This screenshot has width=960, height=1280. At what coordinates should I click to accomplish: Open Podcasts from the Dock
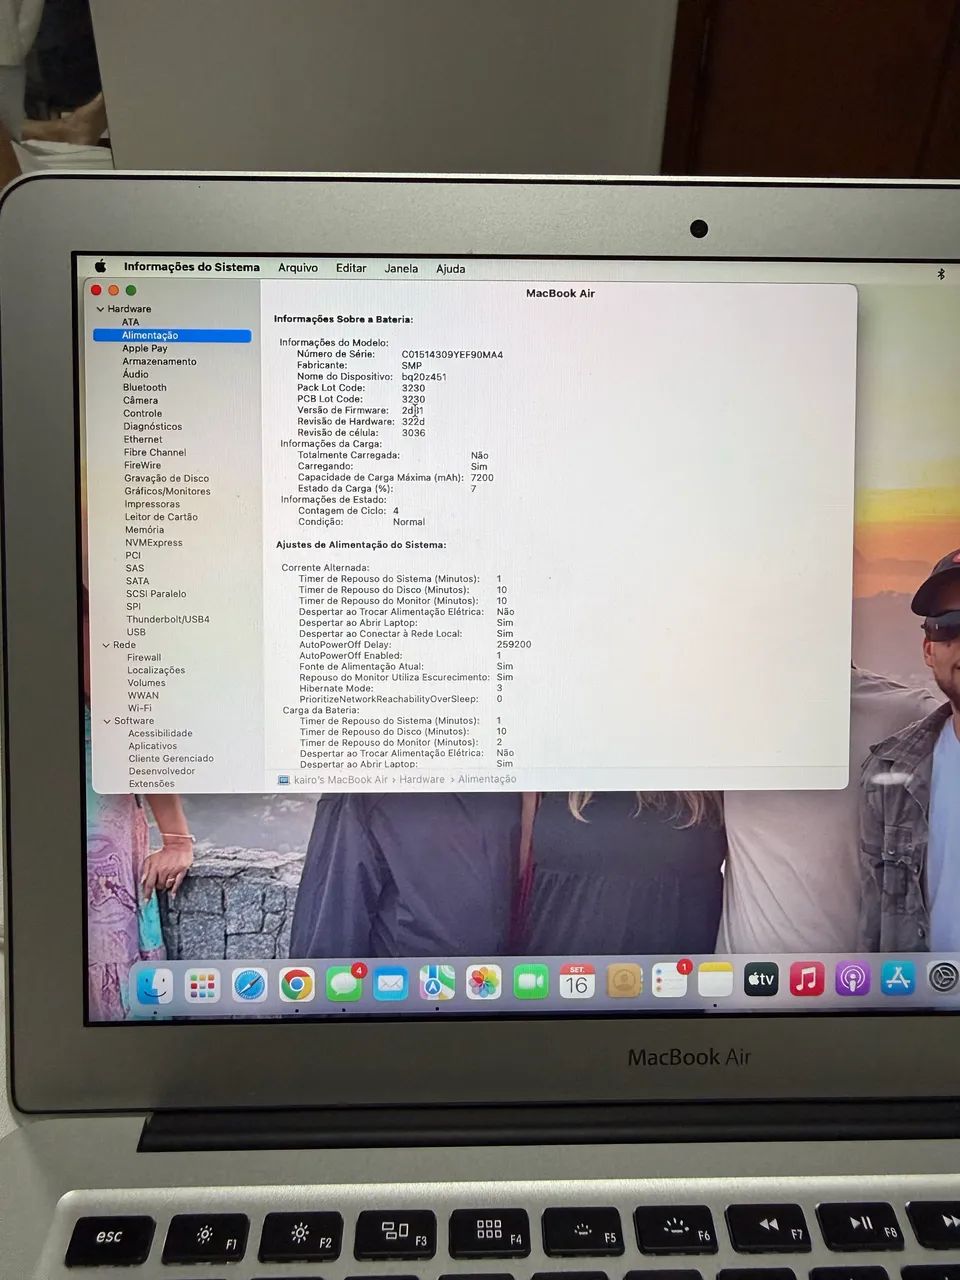(853, 978)
